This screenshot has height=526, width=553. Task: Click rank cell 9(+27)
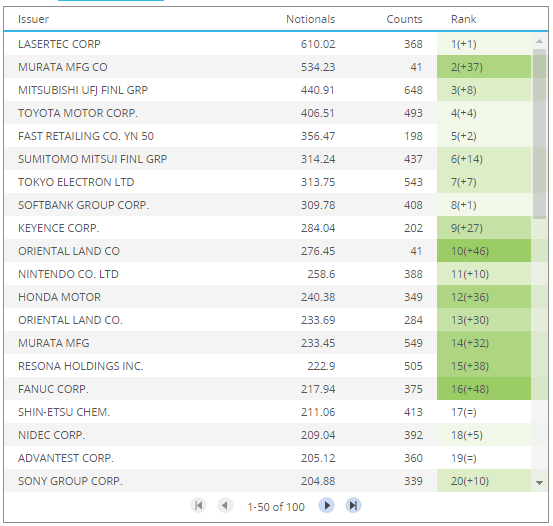(484, 228)
